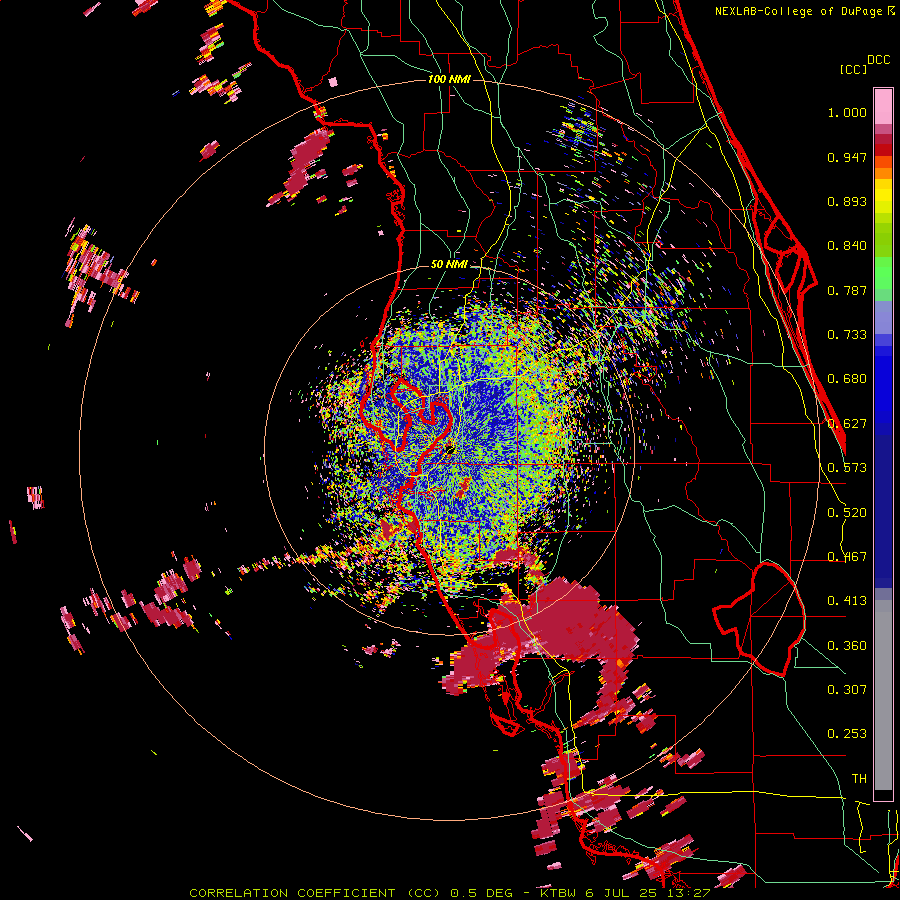Click the TH threshold label on legend
Image resolution: width=900 pixels, height=900 pixels.
(x=859, y=779)
